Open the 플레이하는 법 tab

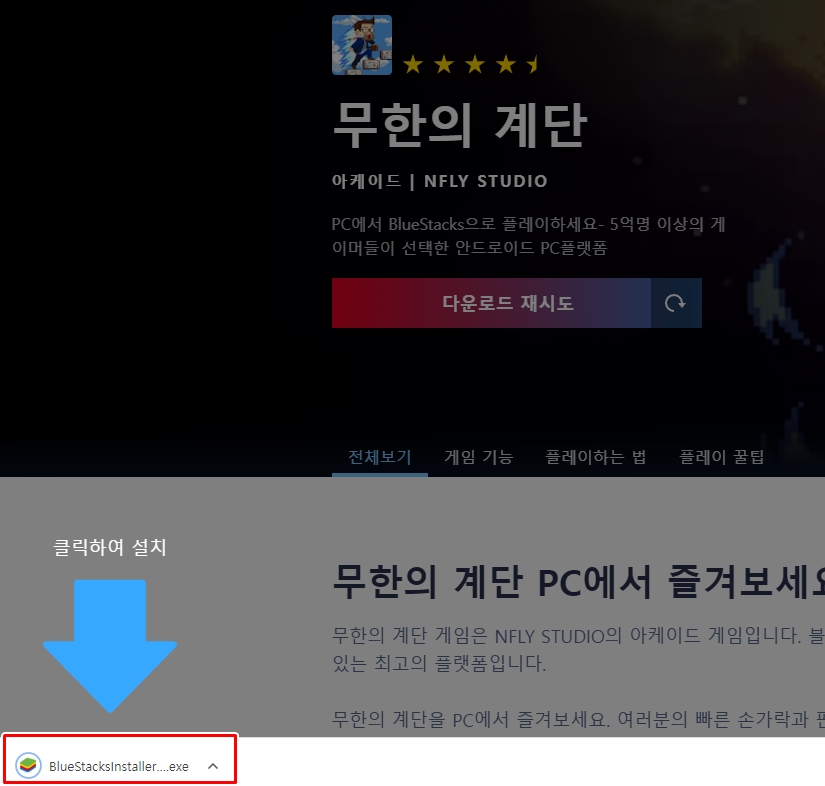(x=596, y=457)
